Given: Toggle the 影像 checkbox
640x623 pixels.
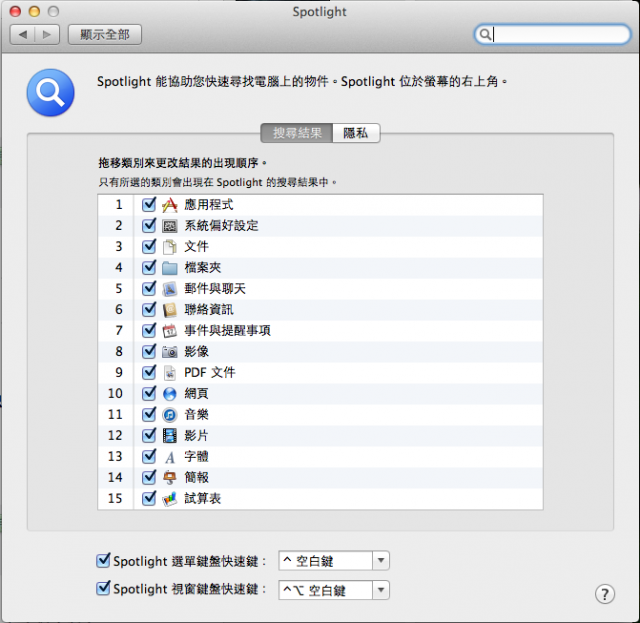Looking at the screenshot, I should pyautogui.click(x=149, y=351).
